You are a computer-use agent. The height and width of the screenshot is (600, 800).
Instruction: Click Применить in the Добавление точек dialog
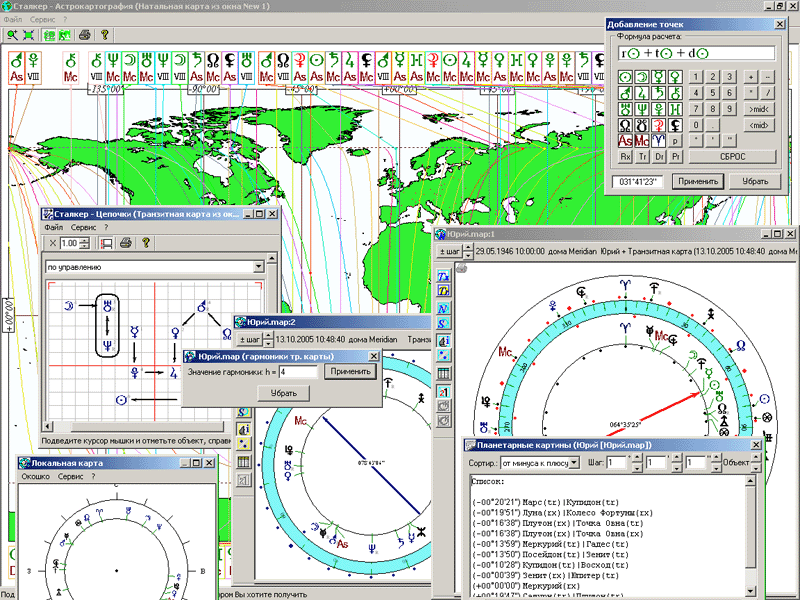coord(697,182)
